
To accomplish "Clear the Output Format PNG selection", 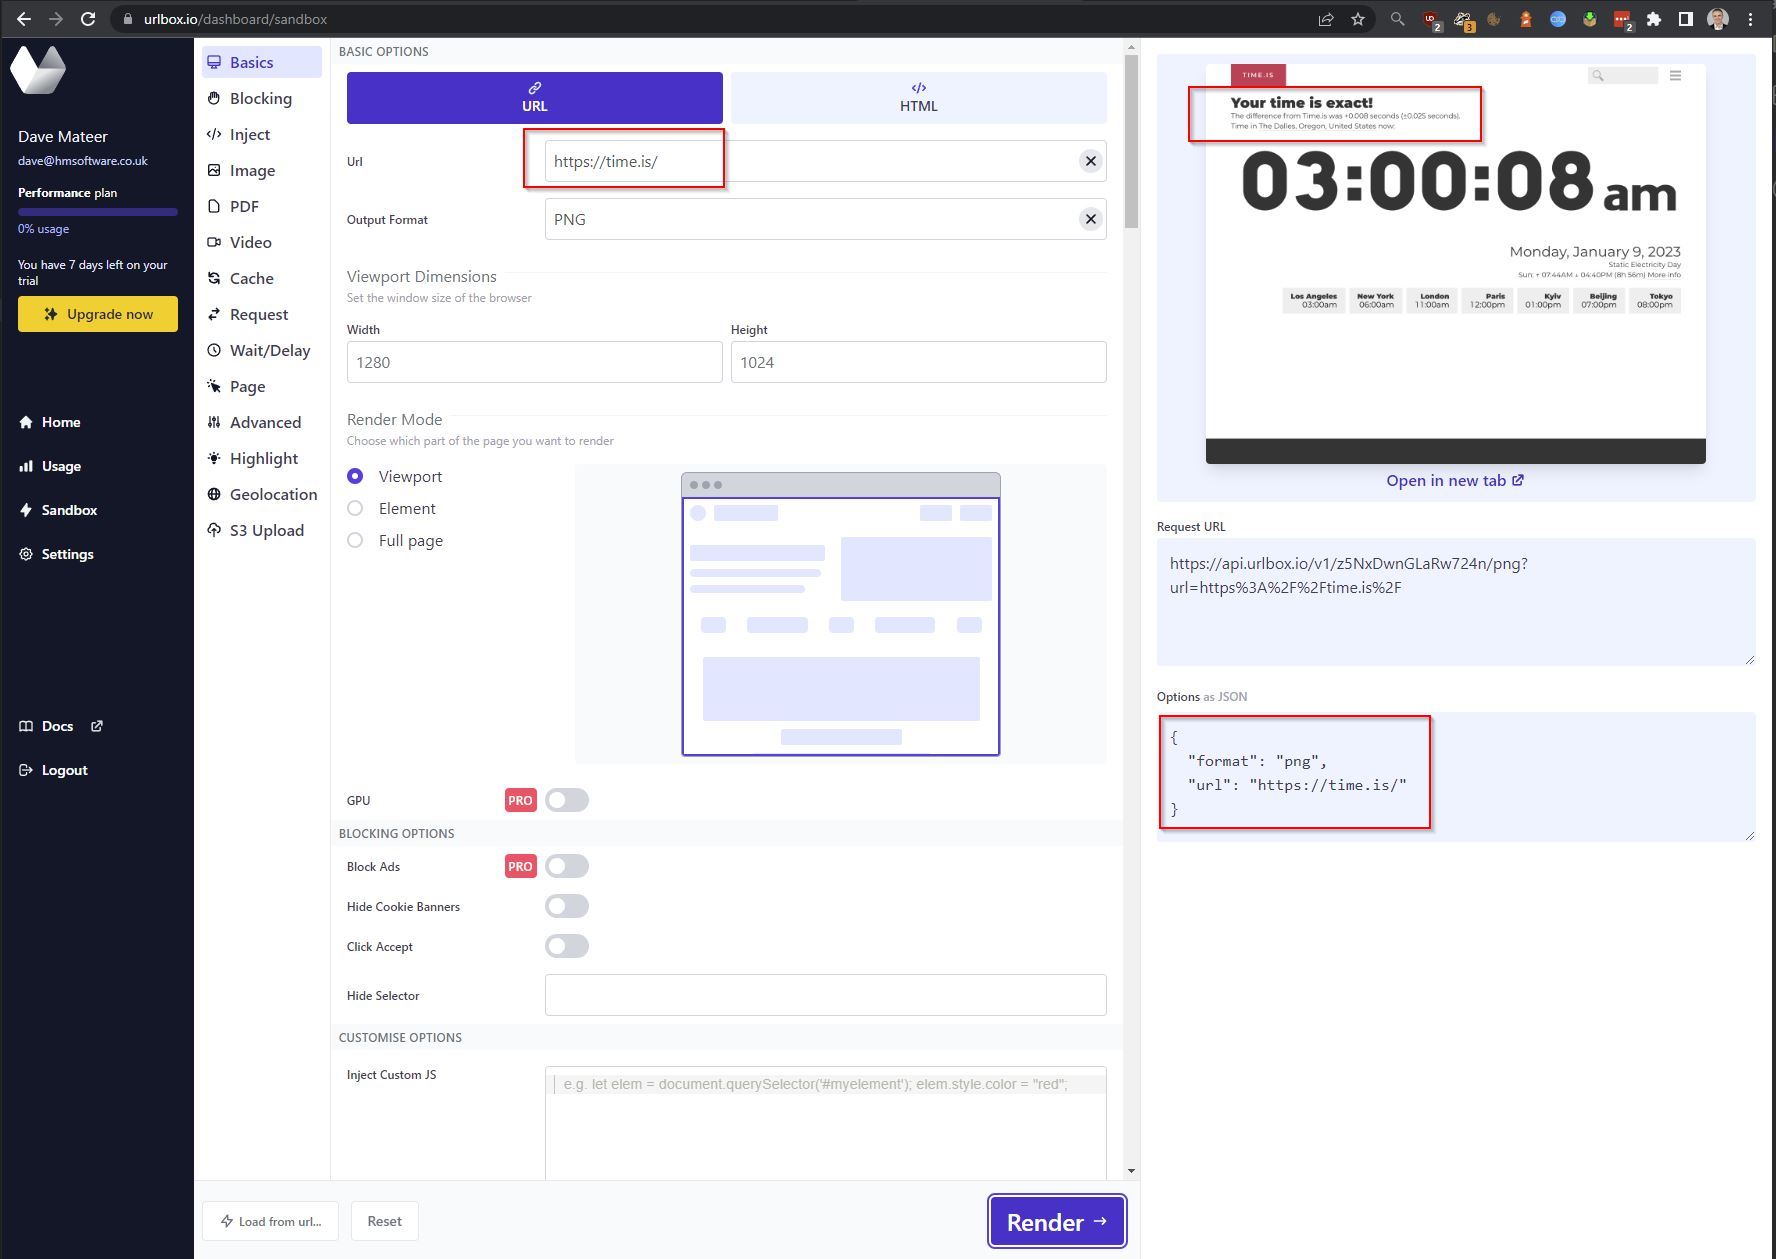I will 1090,219.
